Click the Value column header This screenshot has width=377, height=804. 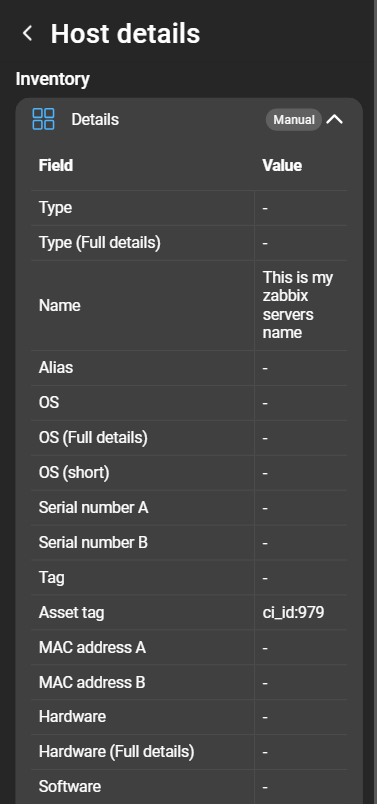click(x=282, y=165)
